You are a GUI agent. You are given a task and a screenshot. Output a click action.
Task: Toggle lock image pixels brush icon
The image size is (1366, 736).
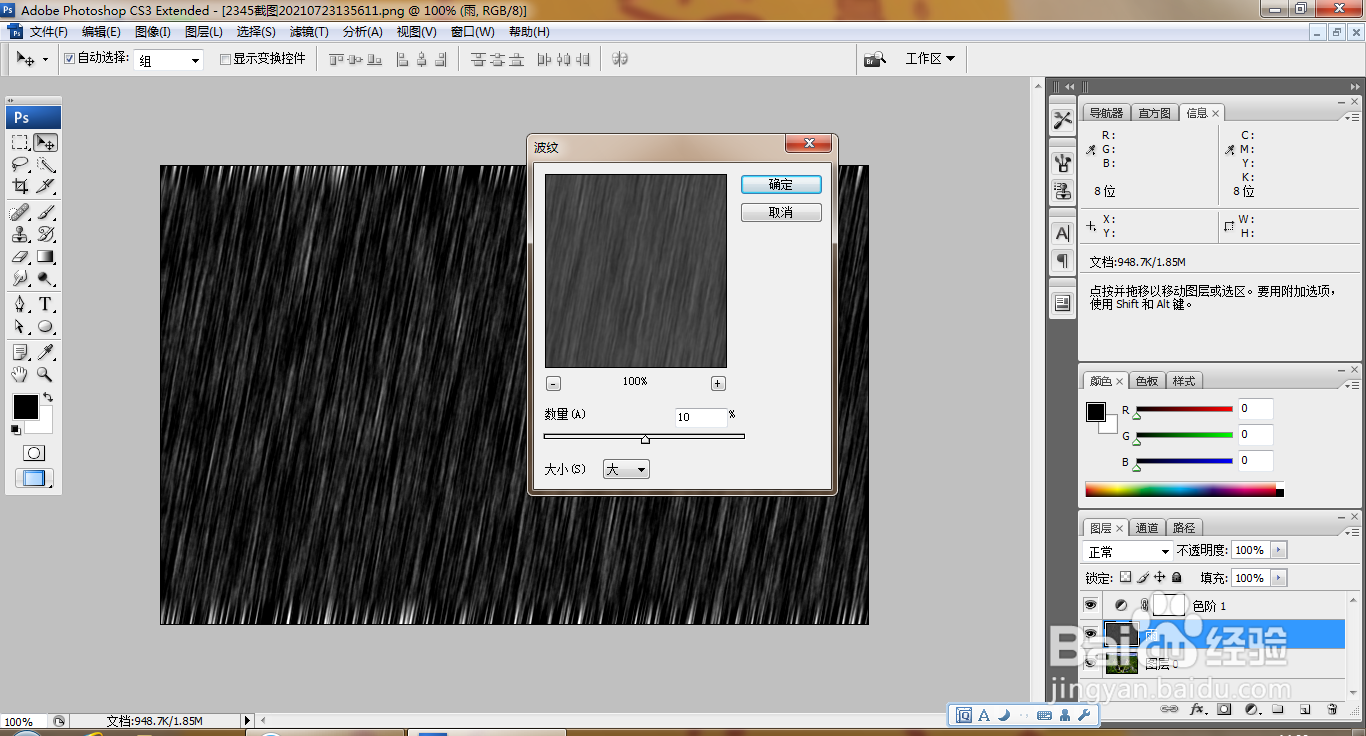click(1143, 578)
